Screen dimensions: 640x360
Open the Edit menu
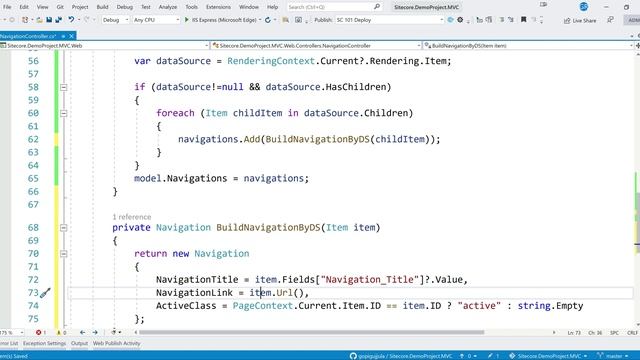24,7
